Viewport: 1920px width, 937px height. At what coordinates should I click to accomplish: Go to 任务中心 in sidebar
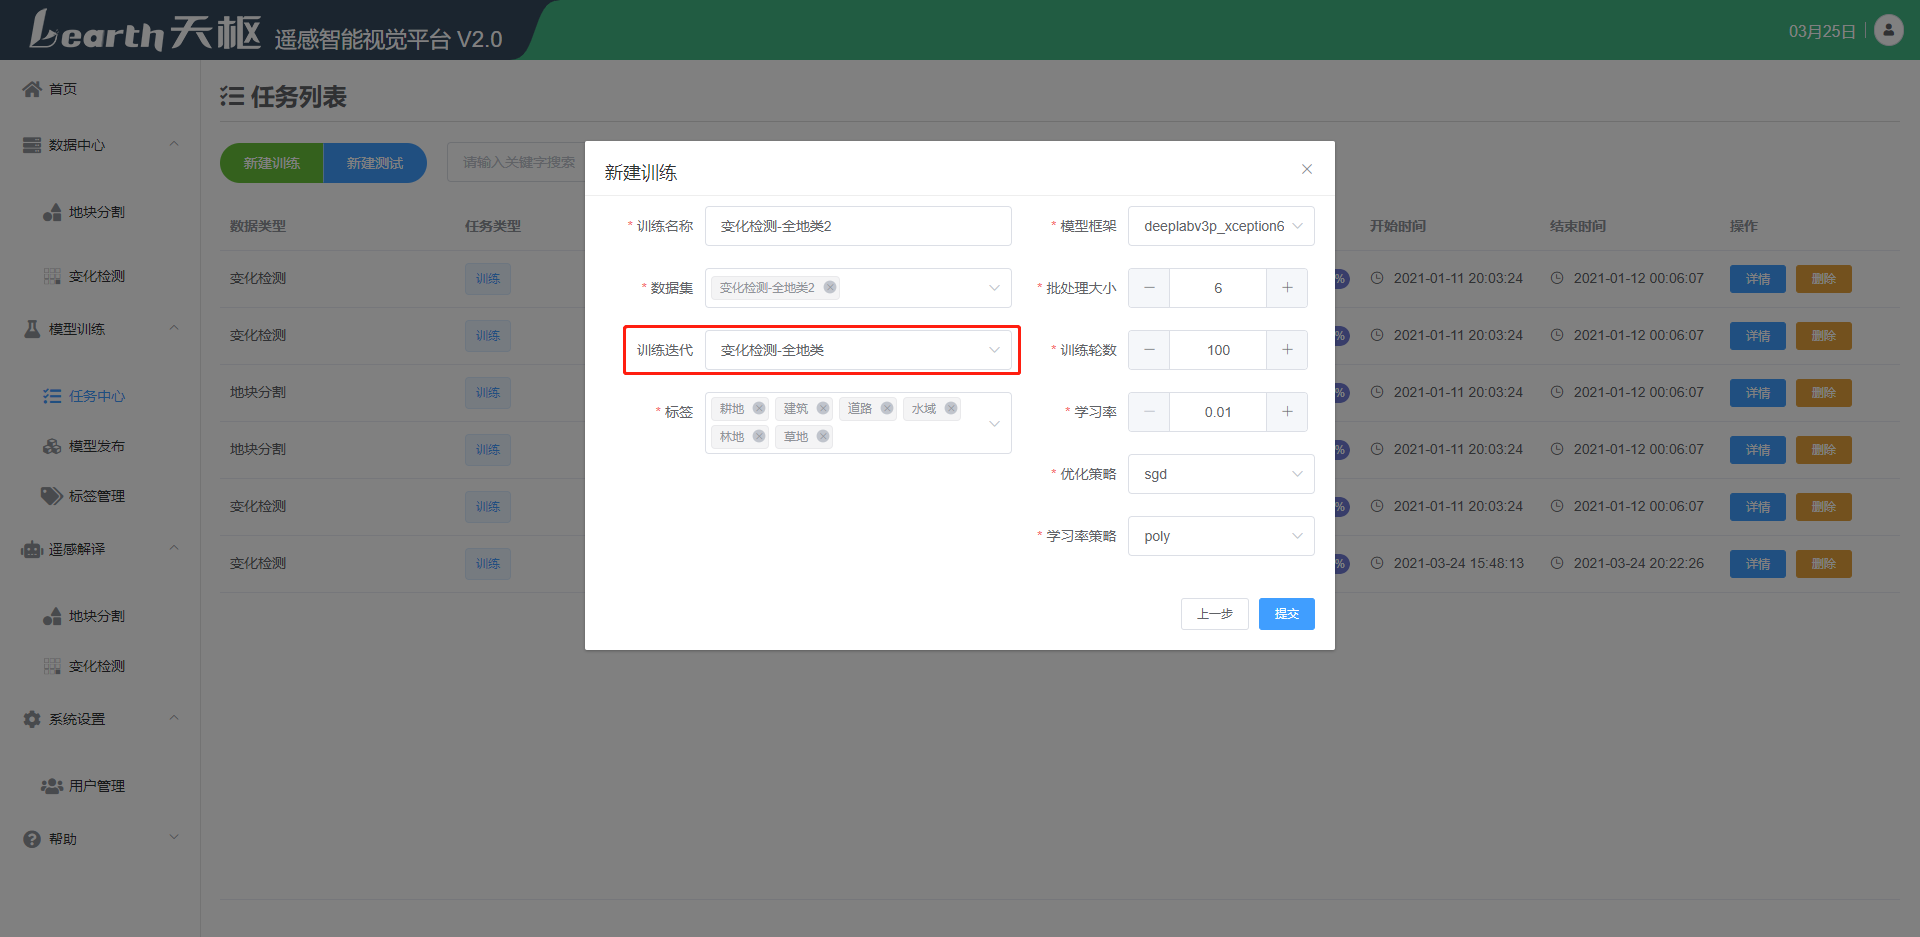(96, 396)
